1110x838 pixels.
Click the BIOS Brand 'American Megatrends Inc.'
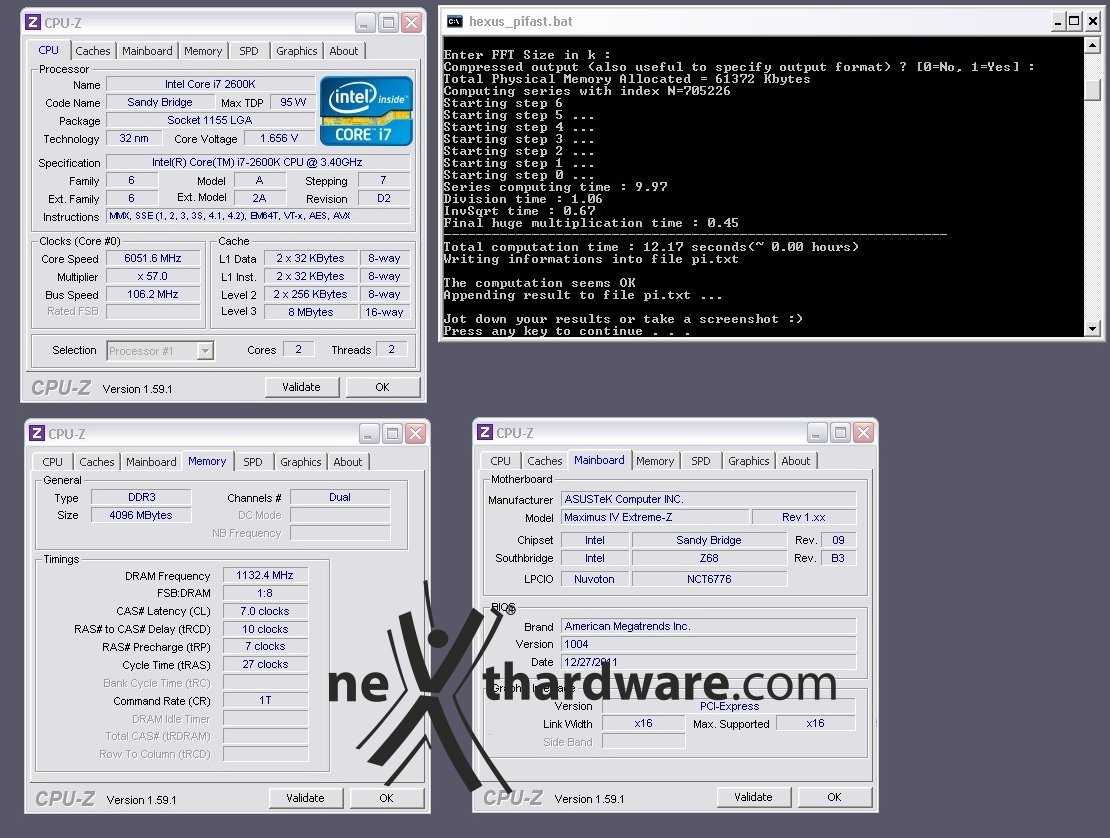pyautogui.click(x=709, y=626)
